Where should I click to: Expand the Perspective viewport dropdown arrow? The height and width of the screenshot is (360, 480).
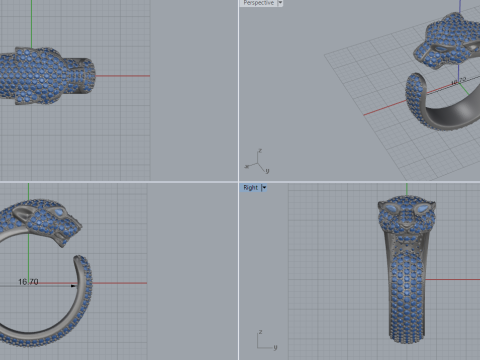point(280,3)
